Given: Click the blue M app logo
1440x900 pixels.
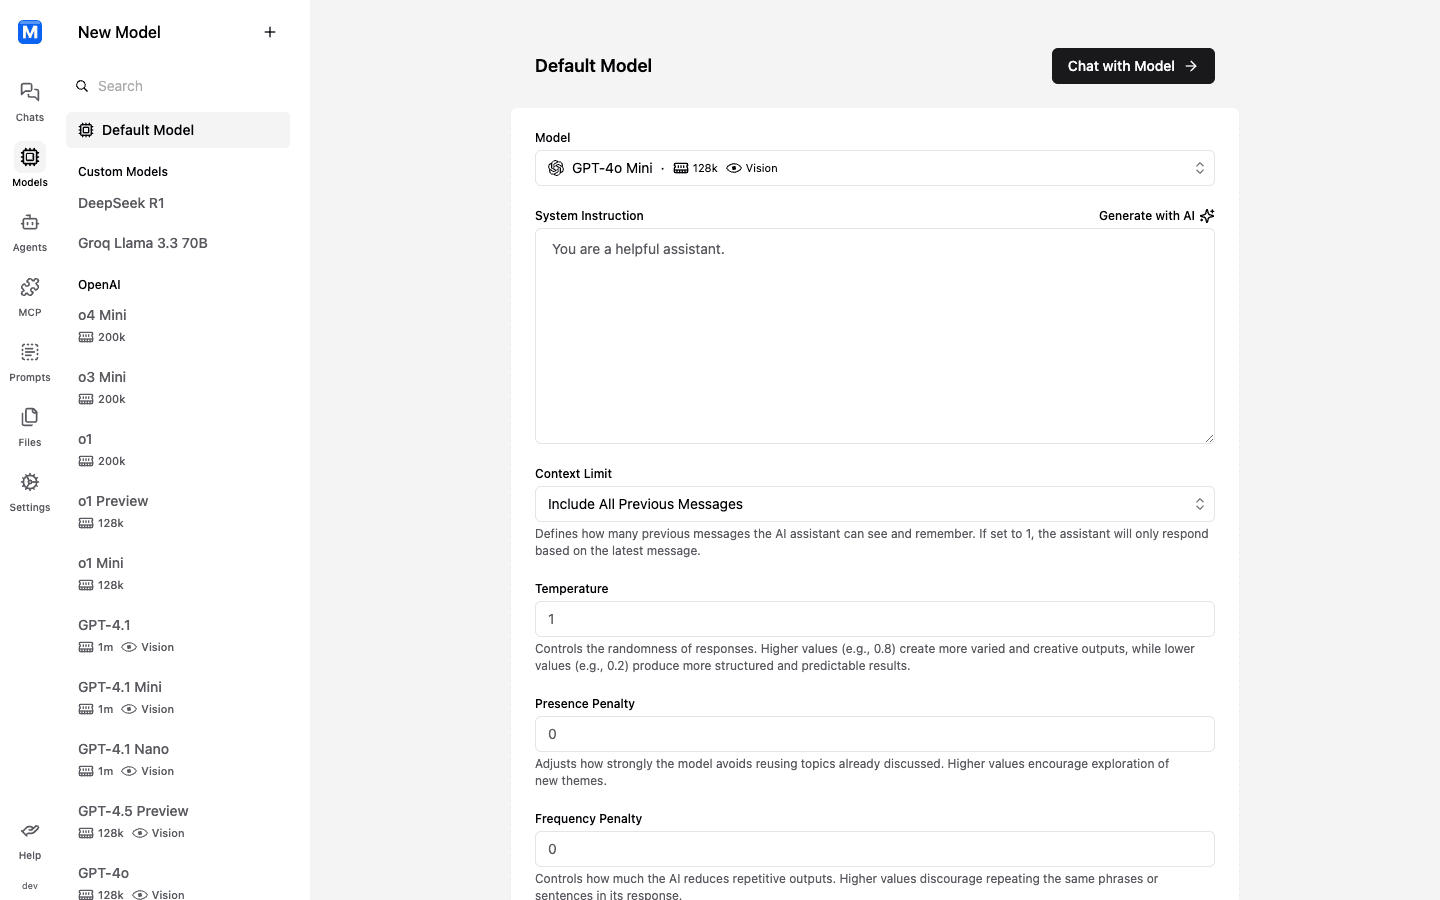Looking at the screenshot, I should click(x=30, y=32).
